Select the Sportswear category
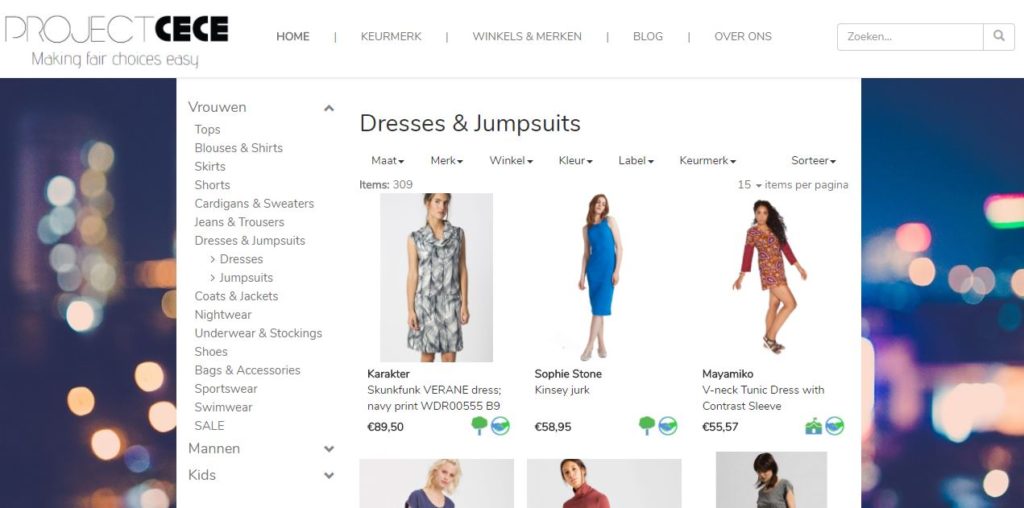The width and height of the screenshot is (1024, 508). coord(225,389)
